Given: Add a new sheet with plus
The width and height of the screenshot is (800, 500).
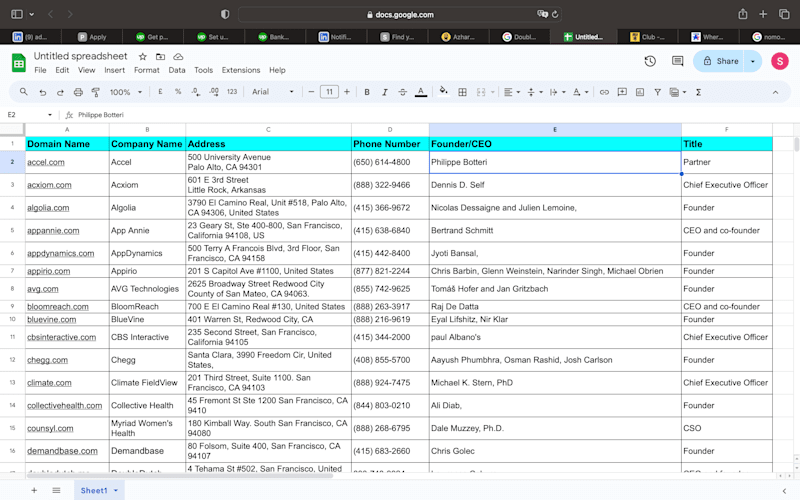Looking at the screenshot, I should click(x=34, y=490).
